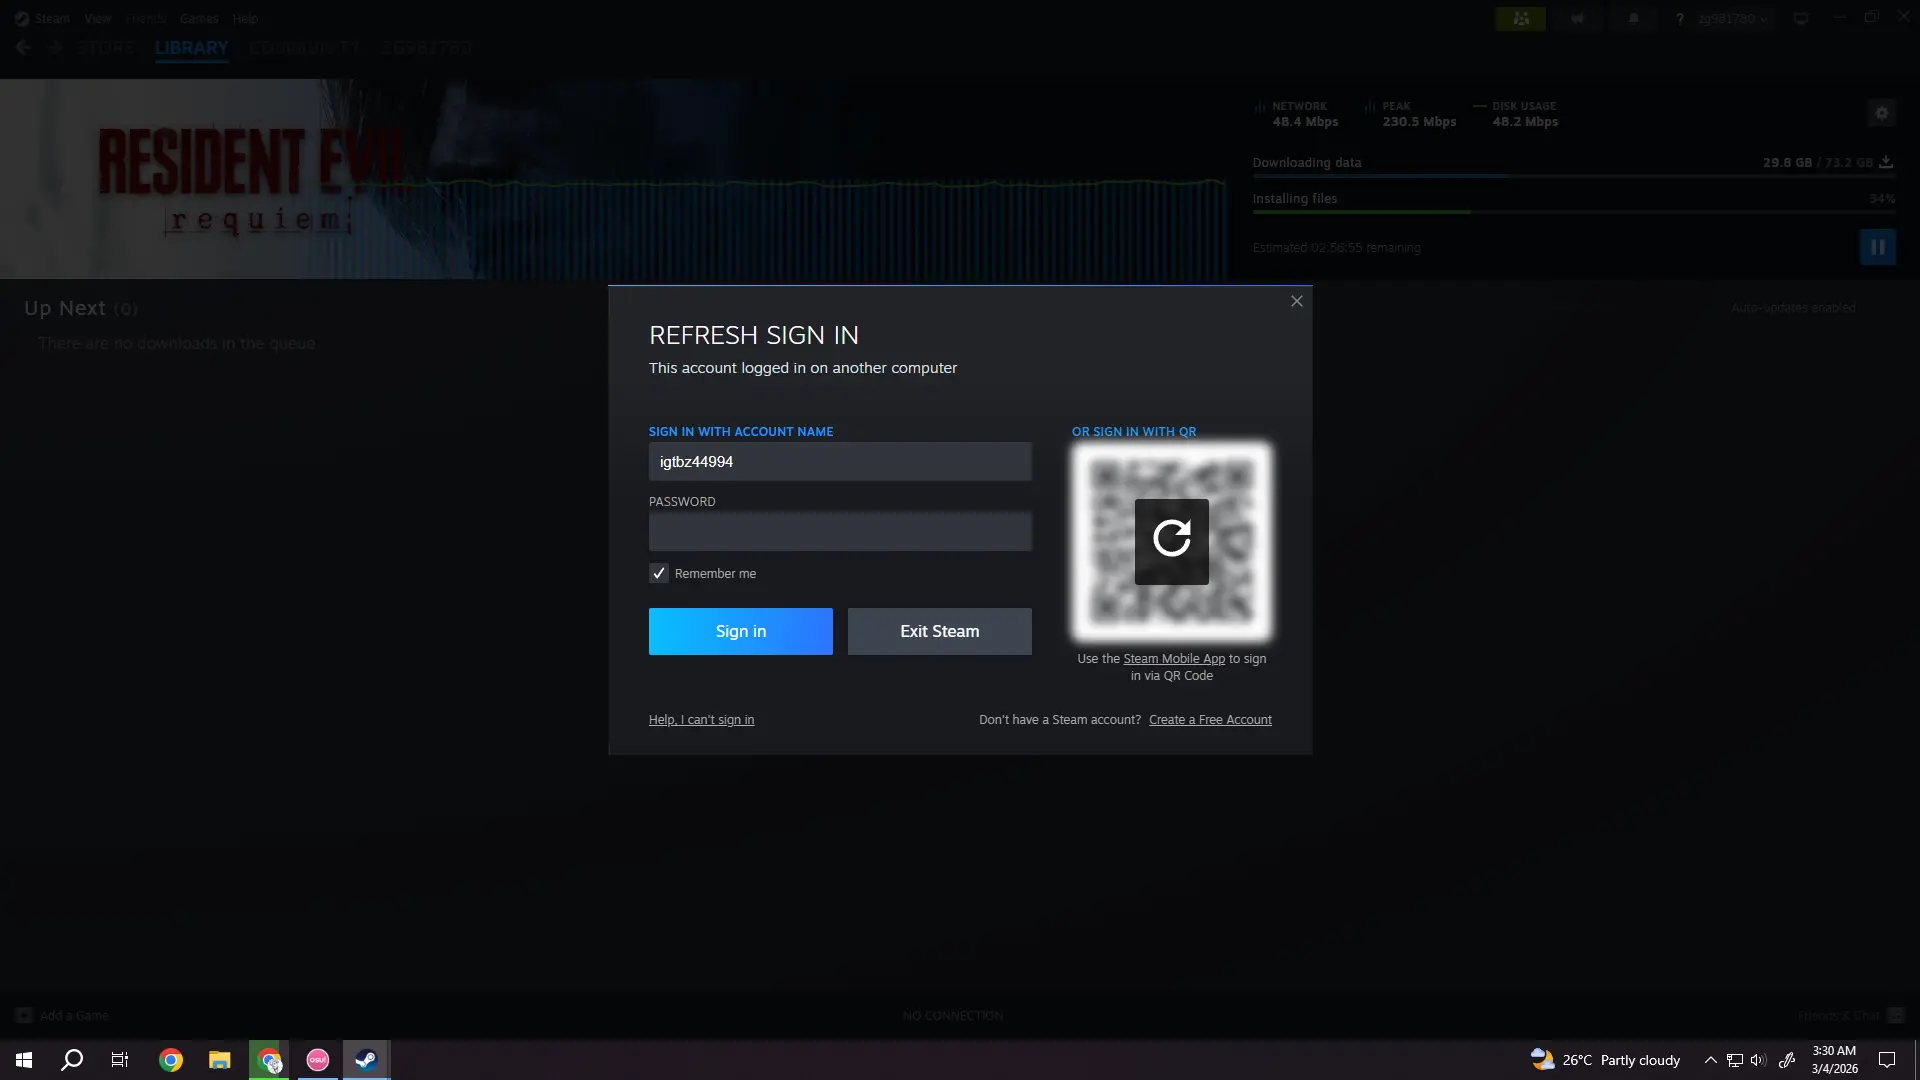Focus the password input field
This screenshot has height=1080, width=1920.
click(x=840, y=532)
